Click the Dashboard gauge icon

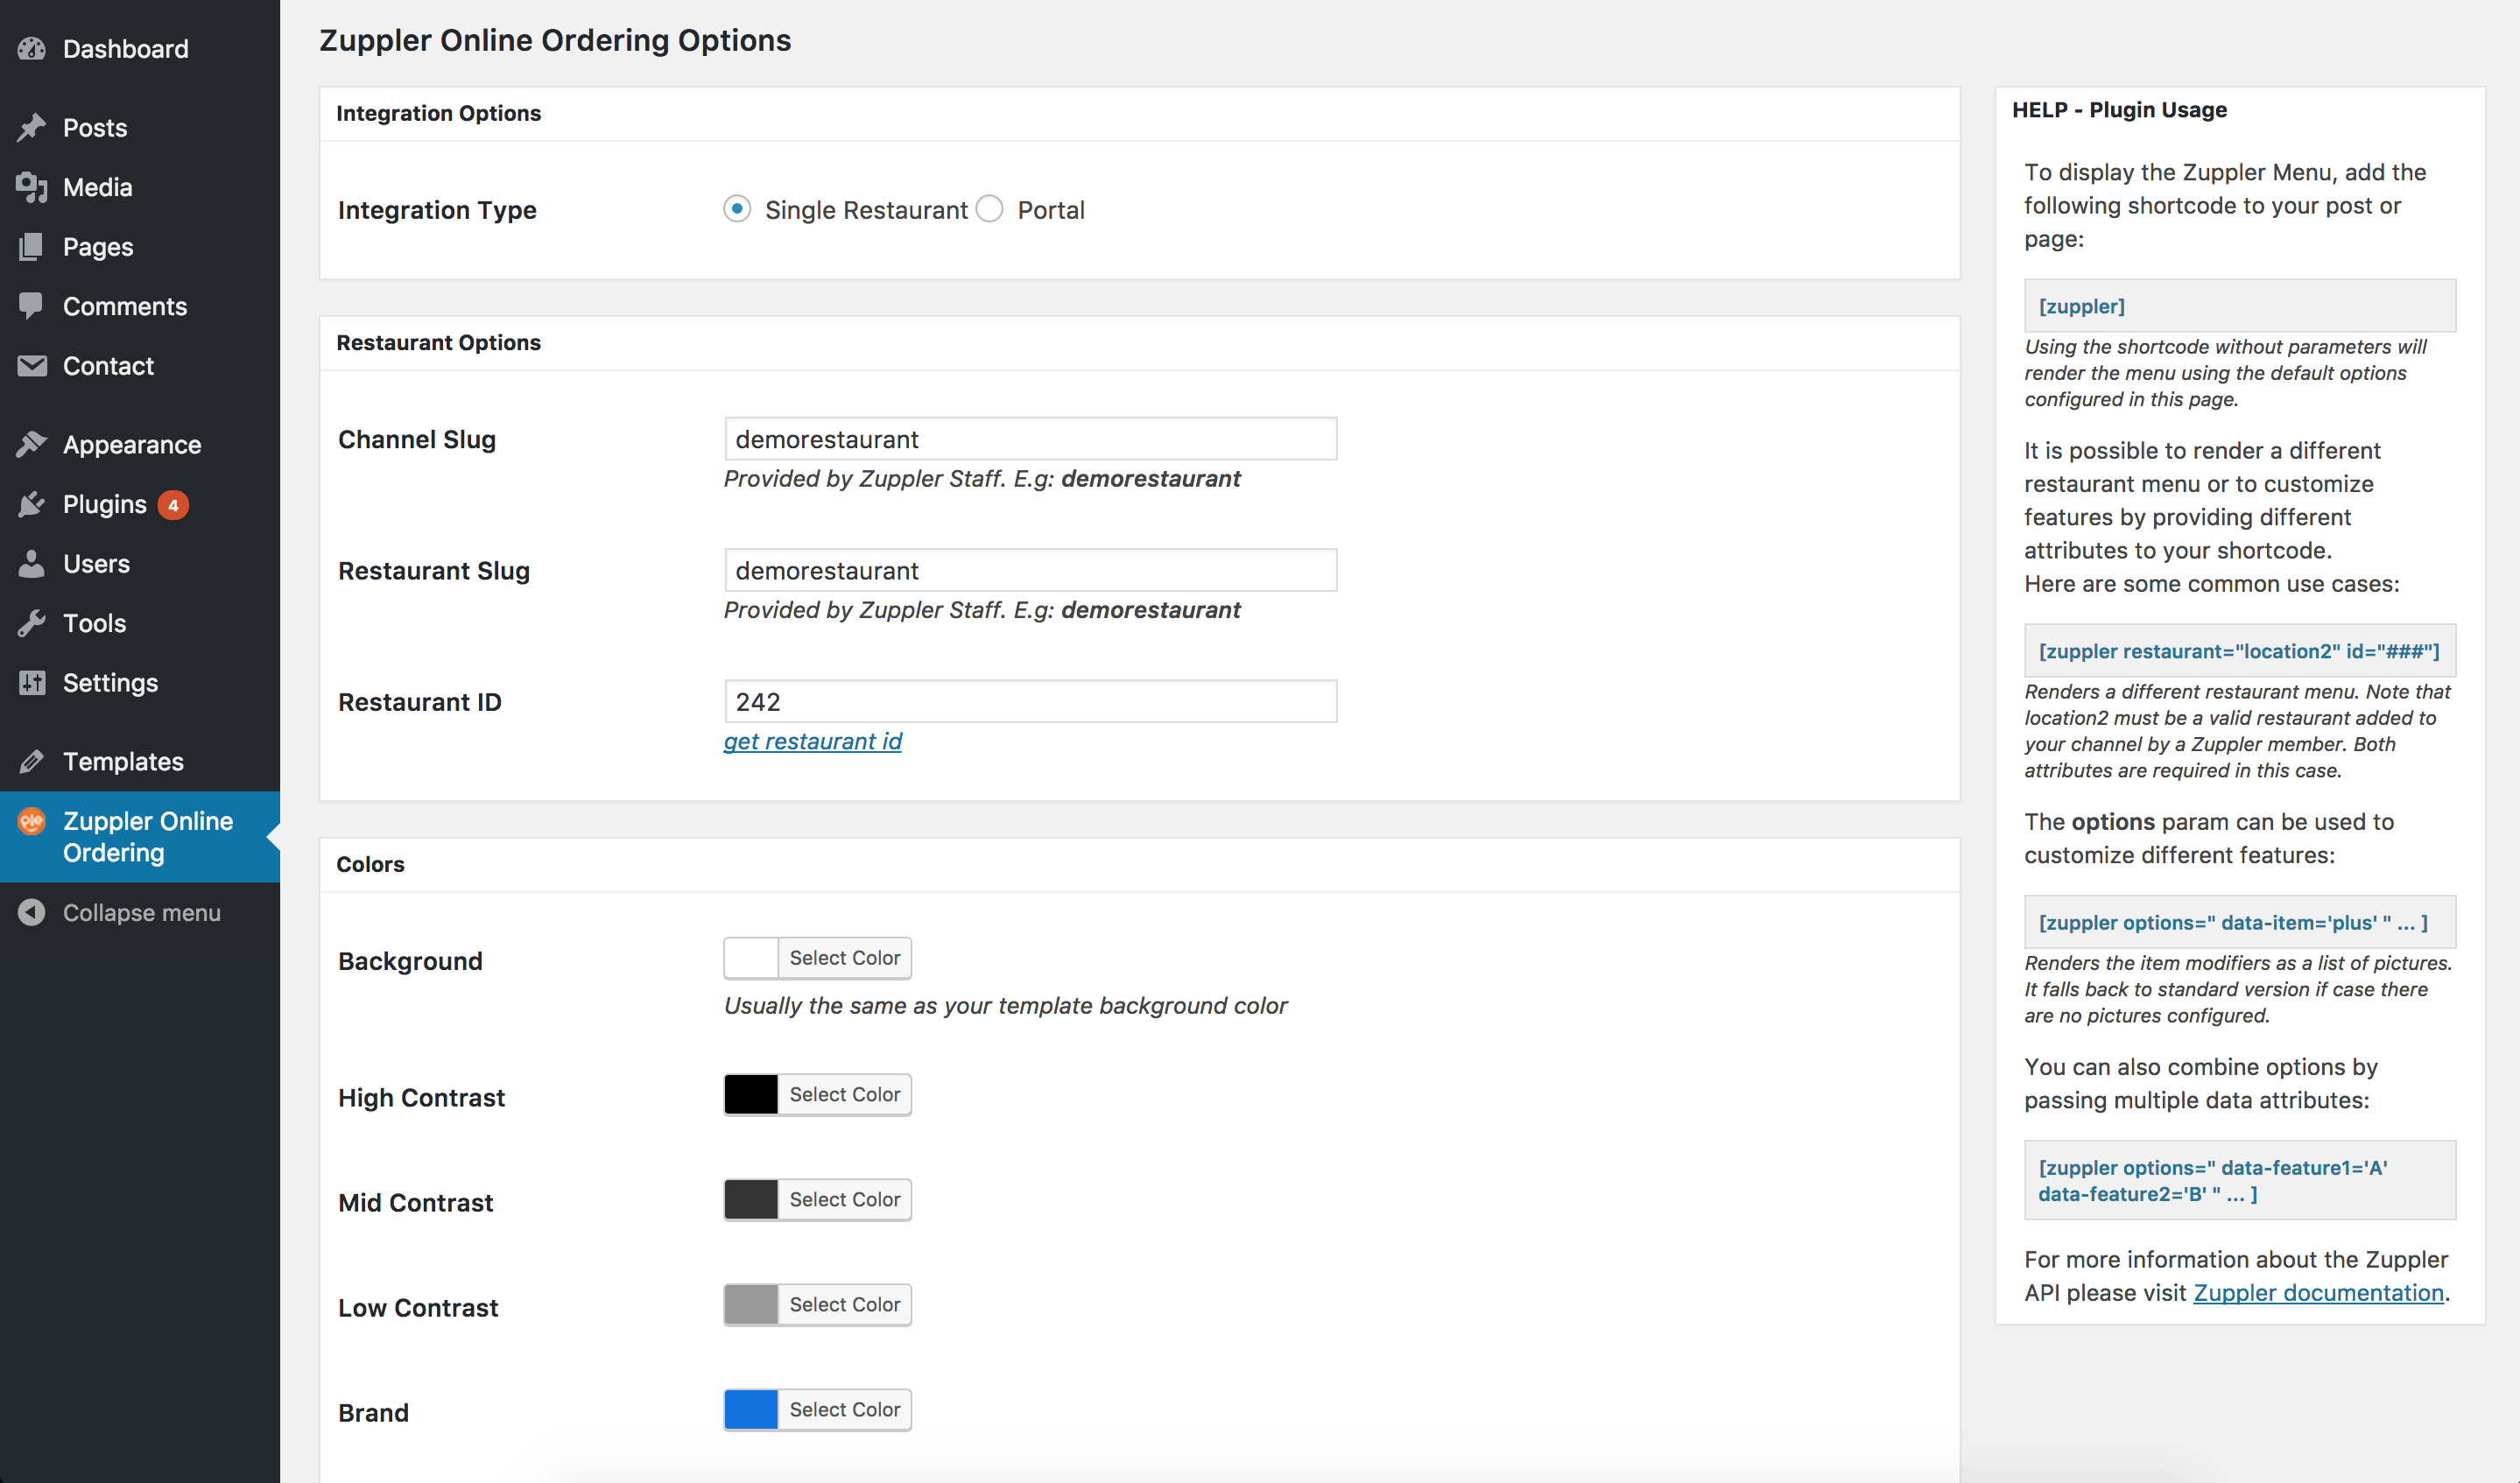[x=32, y=49]
